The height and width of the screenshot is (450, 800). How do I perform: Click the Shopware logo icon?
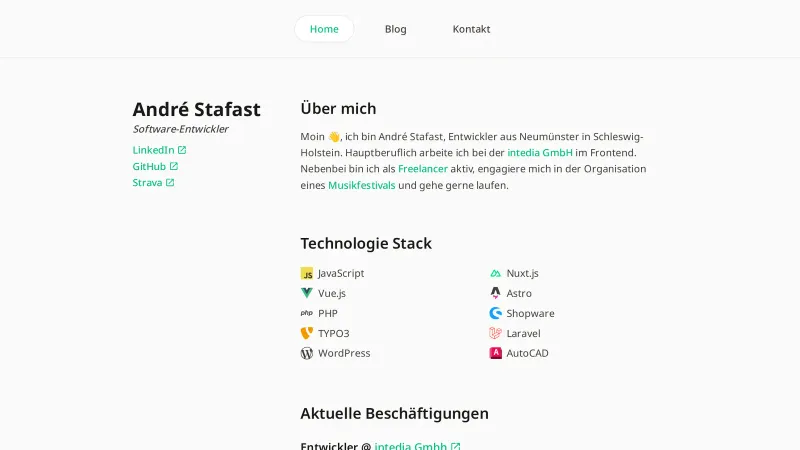point(495,313)
